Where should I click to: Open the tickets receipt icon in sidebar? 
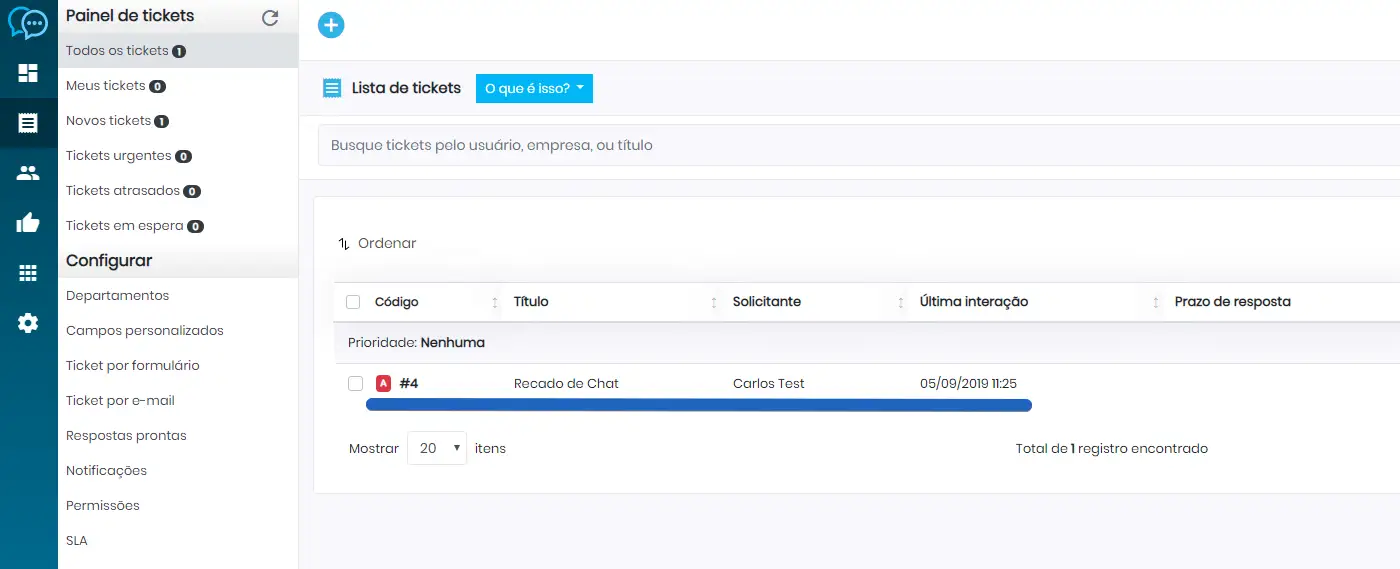tap(28, 123)
